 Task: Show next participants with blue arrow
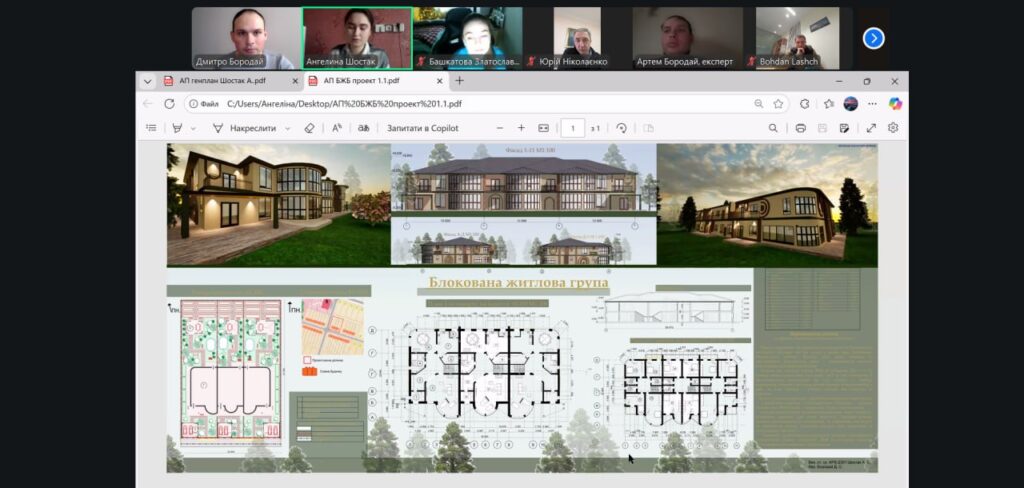click(x=873, y=38)
